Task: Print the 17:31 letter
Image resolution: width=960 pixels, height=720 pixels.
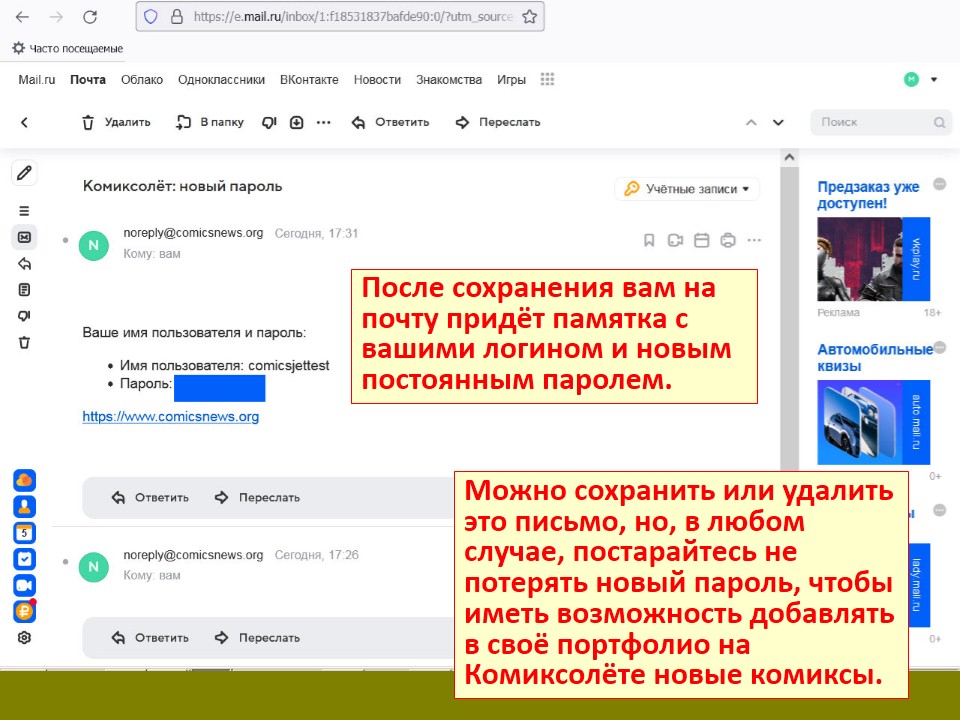Action: pyautogui.click(x=728, y=240)
